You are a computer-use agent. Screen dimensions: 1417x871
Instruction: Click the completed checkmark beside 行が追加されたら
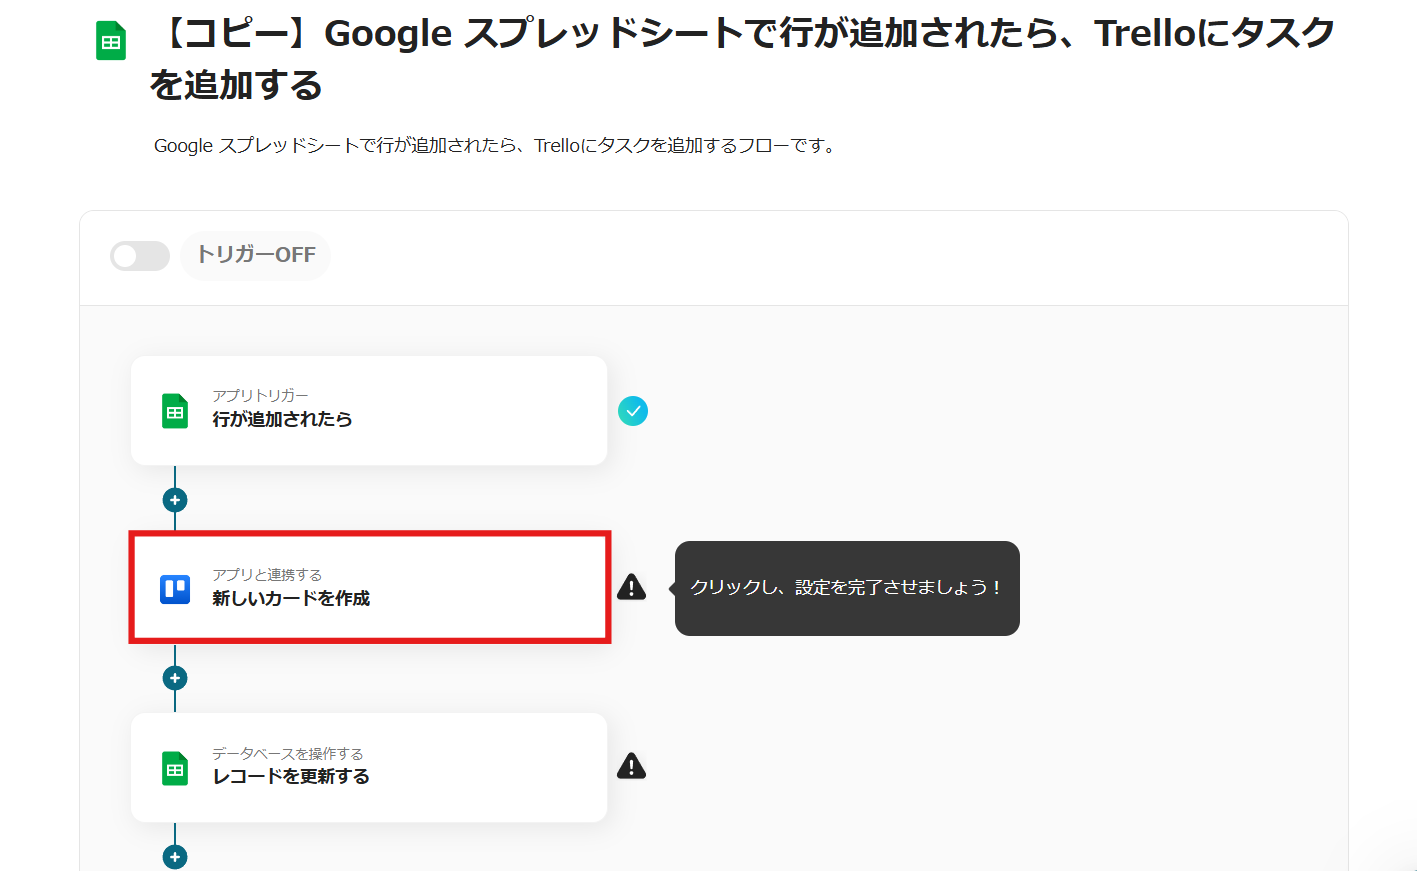pos(633,411)
